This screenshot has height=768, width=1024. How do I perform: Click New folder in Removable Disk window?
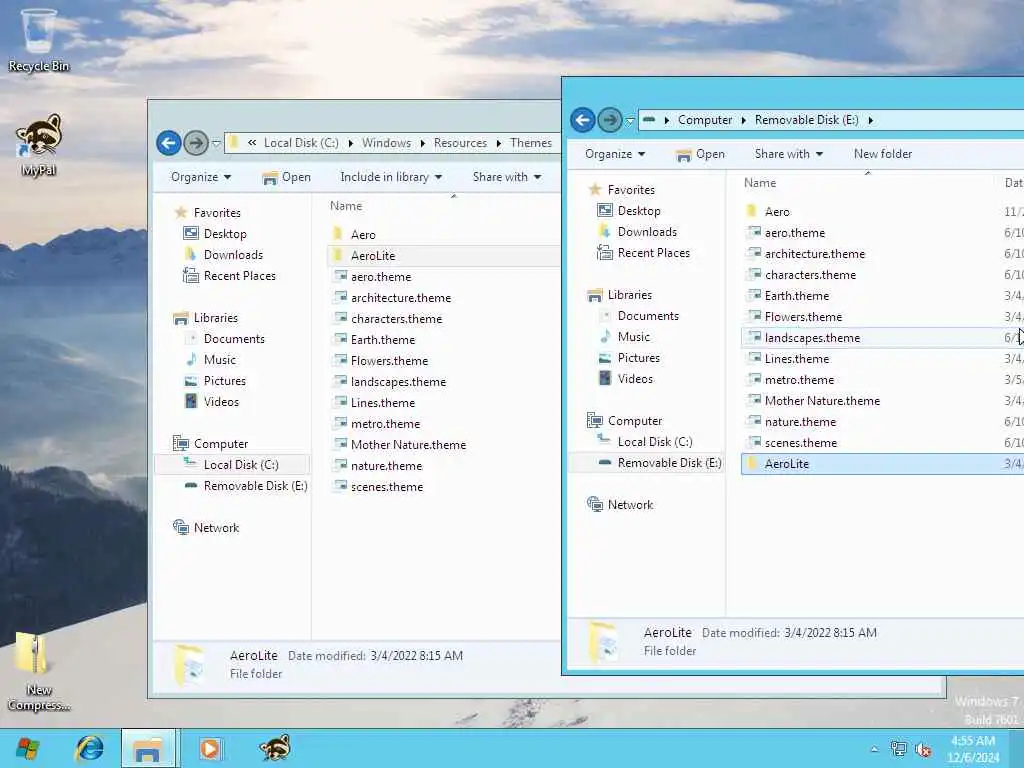(882, 154)
